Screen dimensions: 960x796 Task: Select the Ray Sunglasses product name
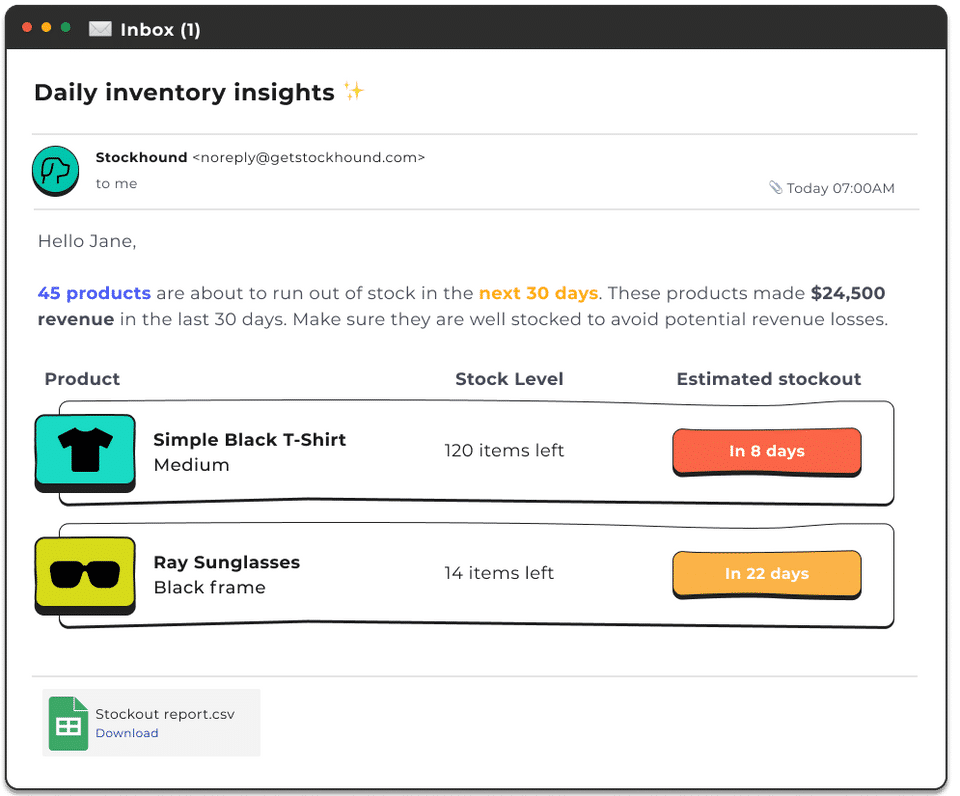226,562
